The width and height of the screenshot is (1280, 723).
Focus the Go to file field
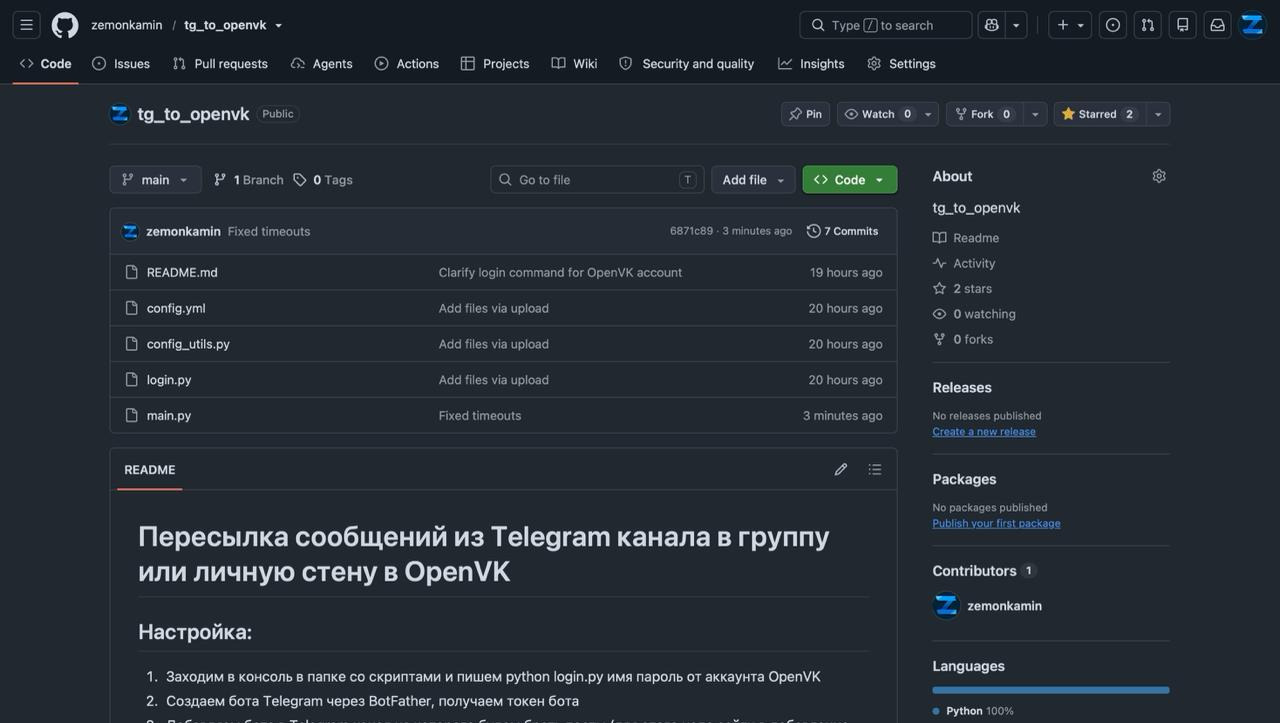coord(597,180)
